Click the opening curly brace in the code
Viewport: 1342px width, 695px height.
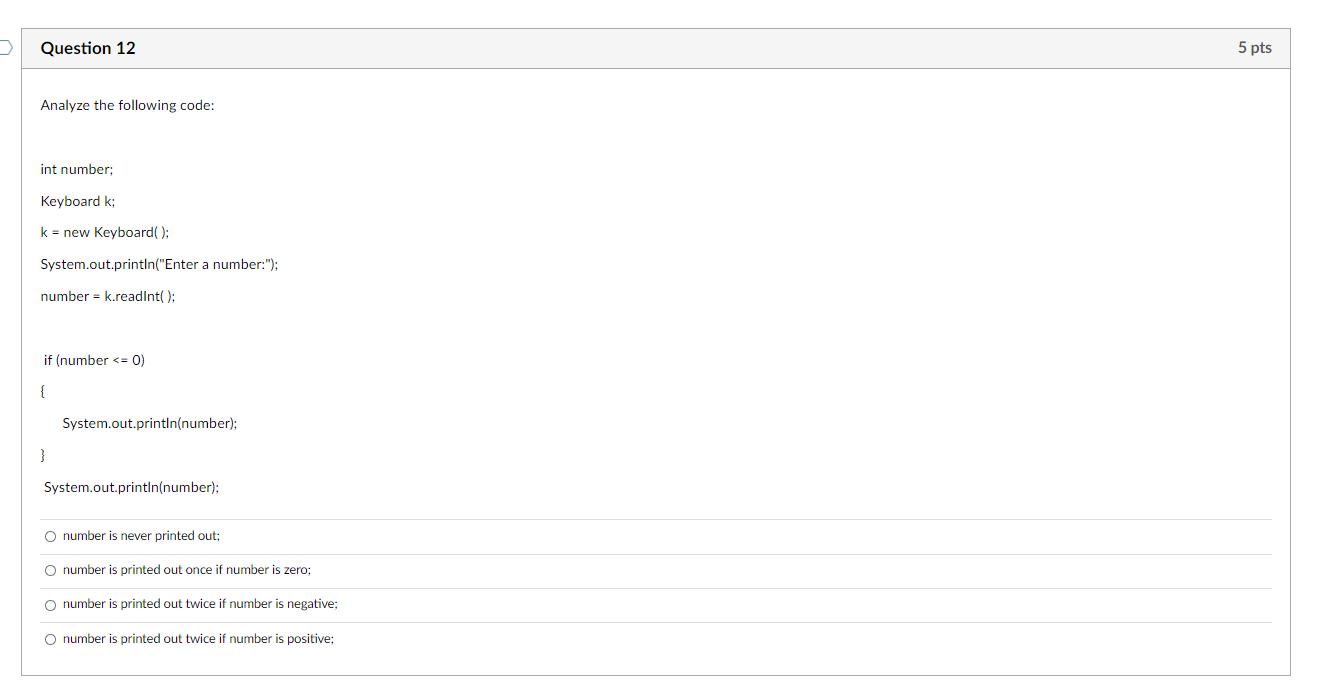click(x=42, y=391)
